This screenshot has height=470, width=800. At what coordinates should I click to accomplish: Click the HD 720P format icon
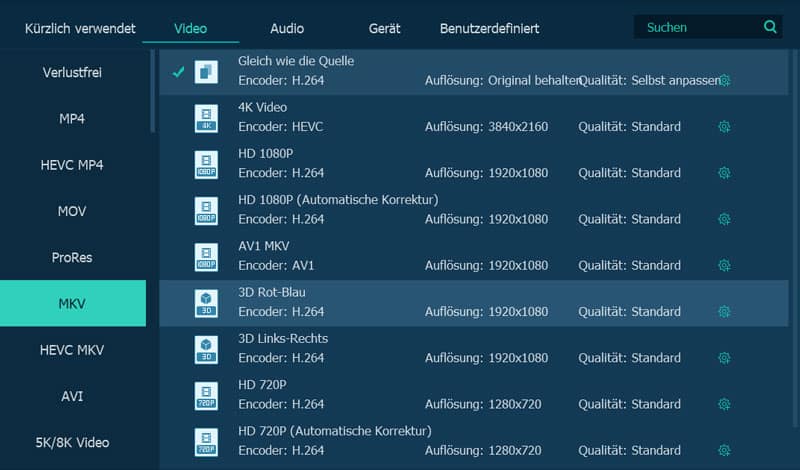pyautogui.click(x=206, y=396)
